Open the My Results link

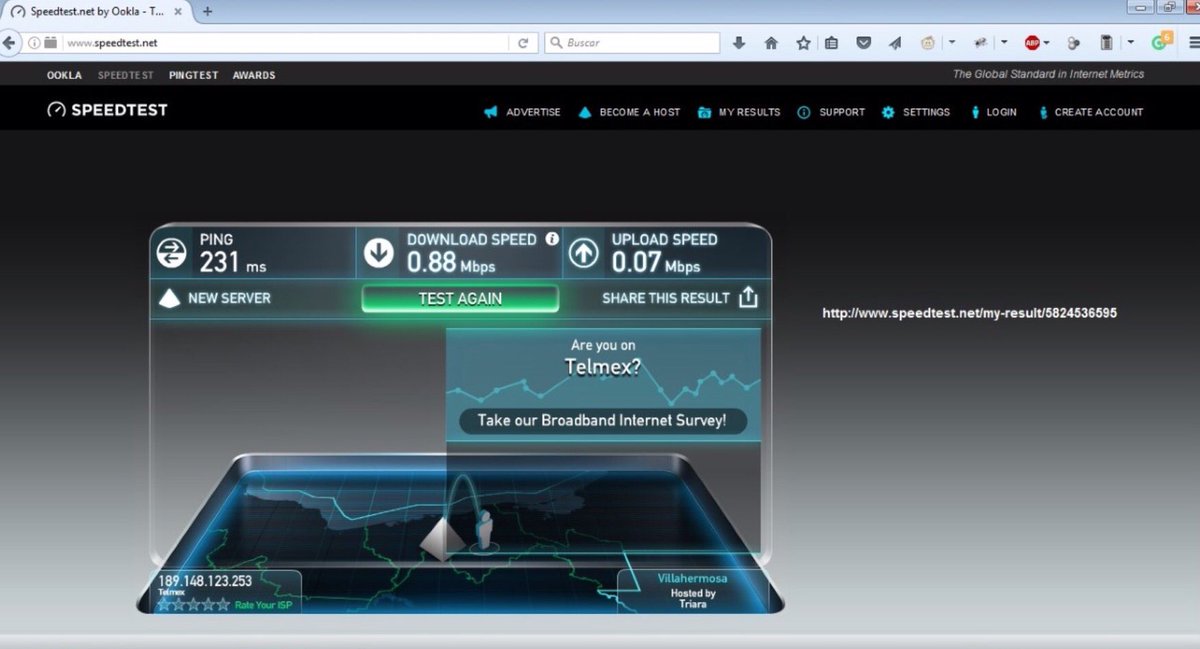(x=750, y=112)
